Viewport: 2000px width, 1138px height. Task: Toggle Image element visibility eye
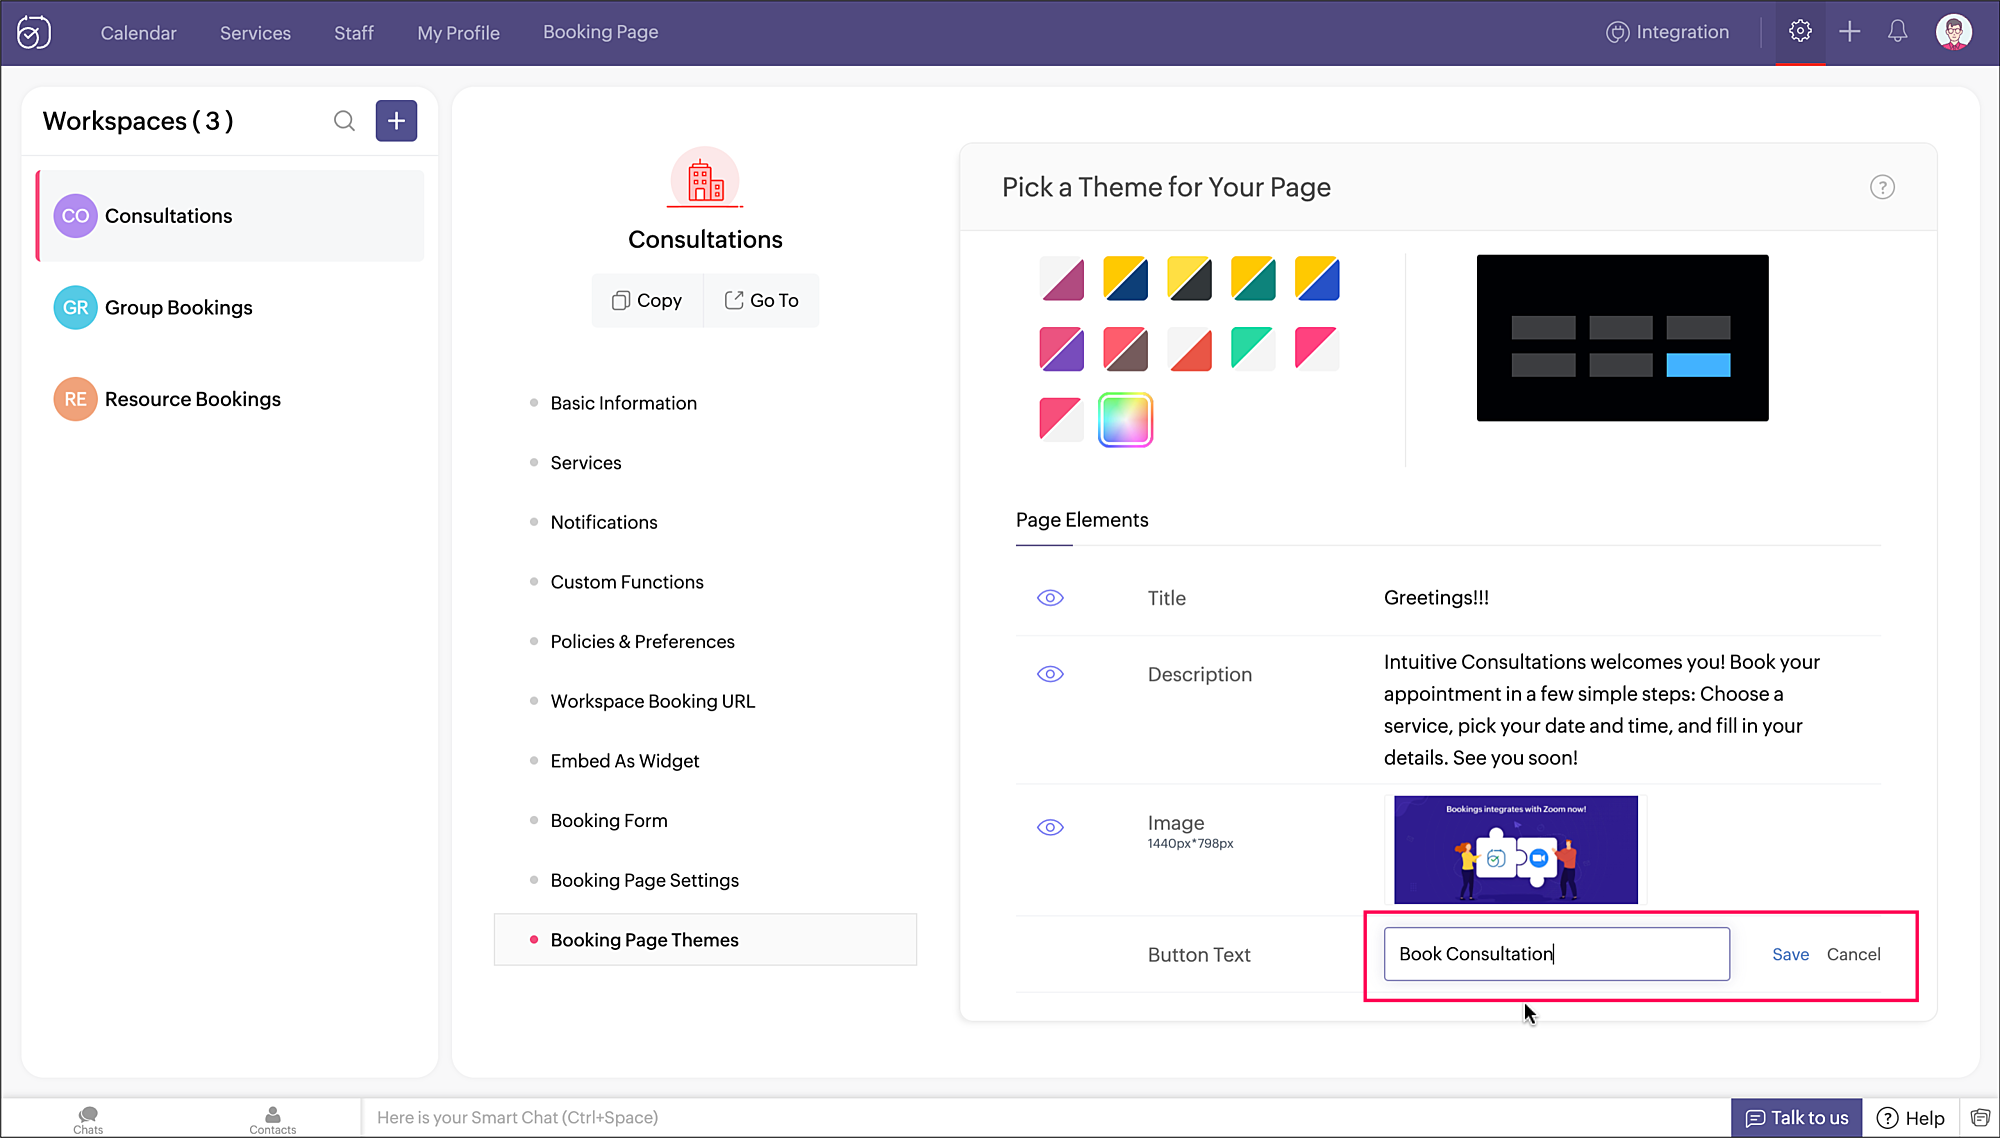click(x=1050, y=827)
